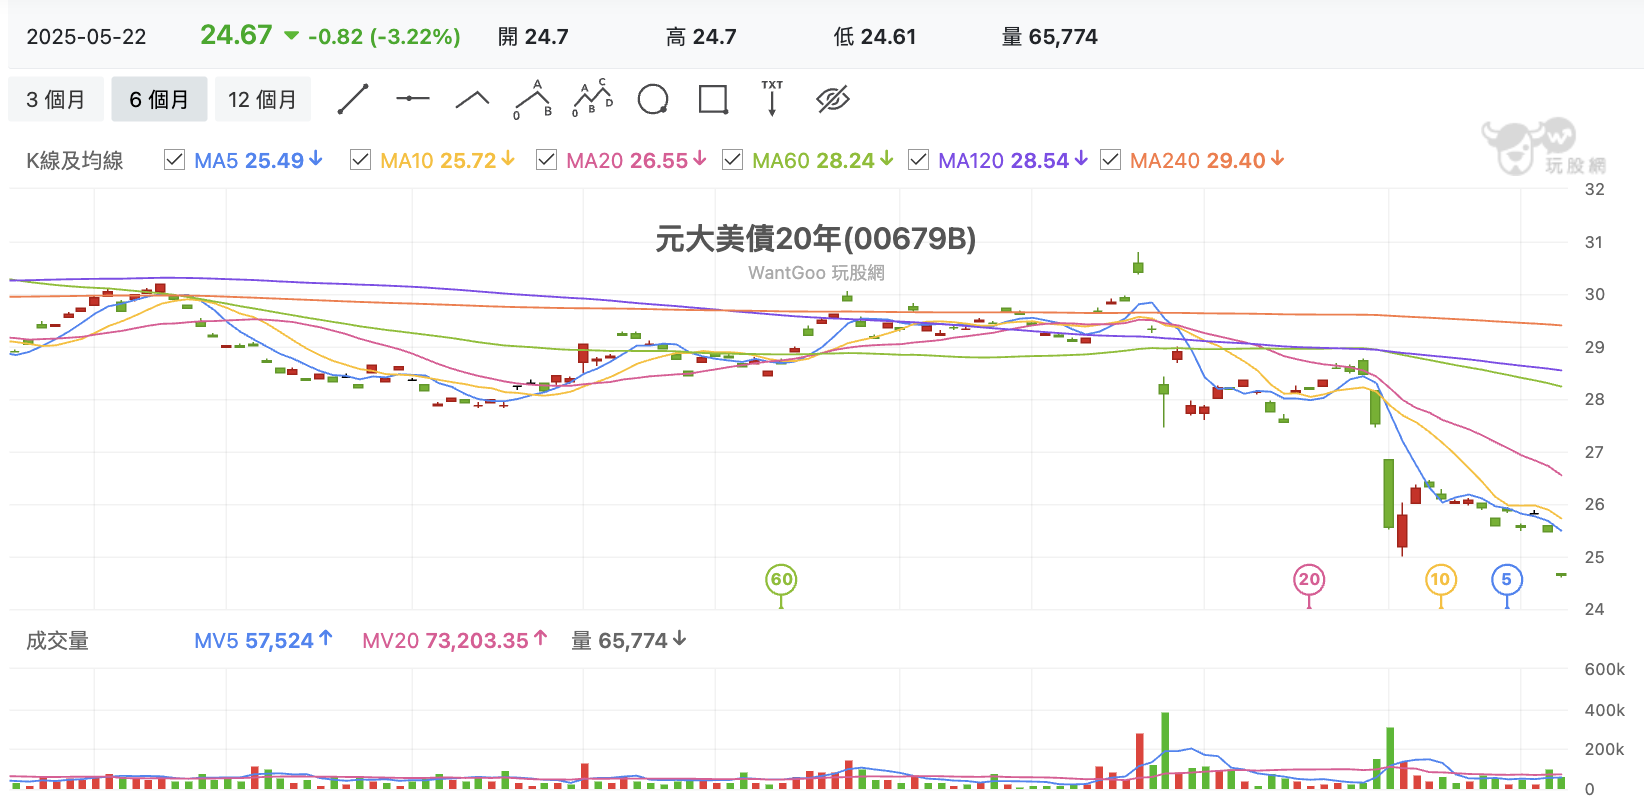Uncheck the MA5 moving average checkbox
This screenshot has width=1644, height=804.
tap(174, 160)
